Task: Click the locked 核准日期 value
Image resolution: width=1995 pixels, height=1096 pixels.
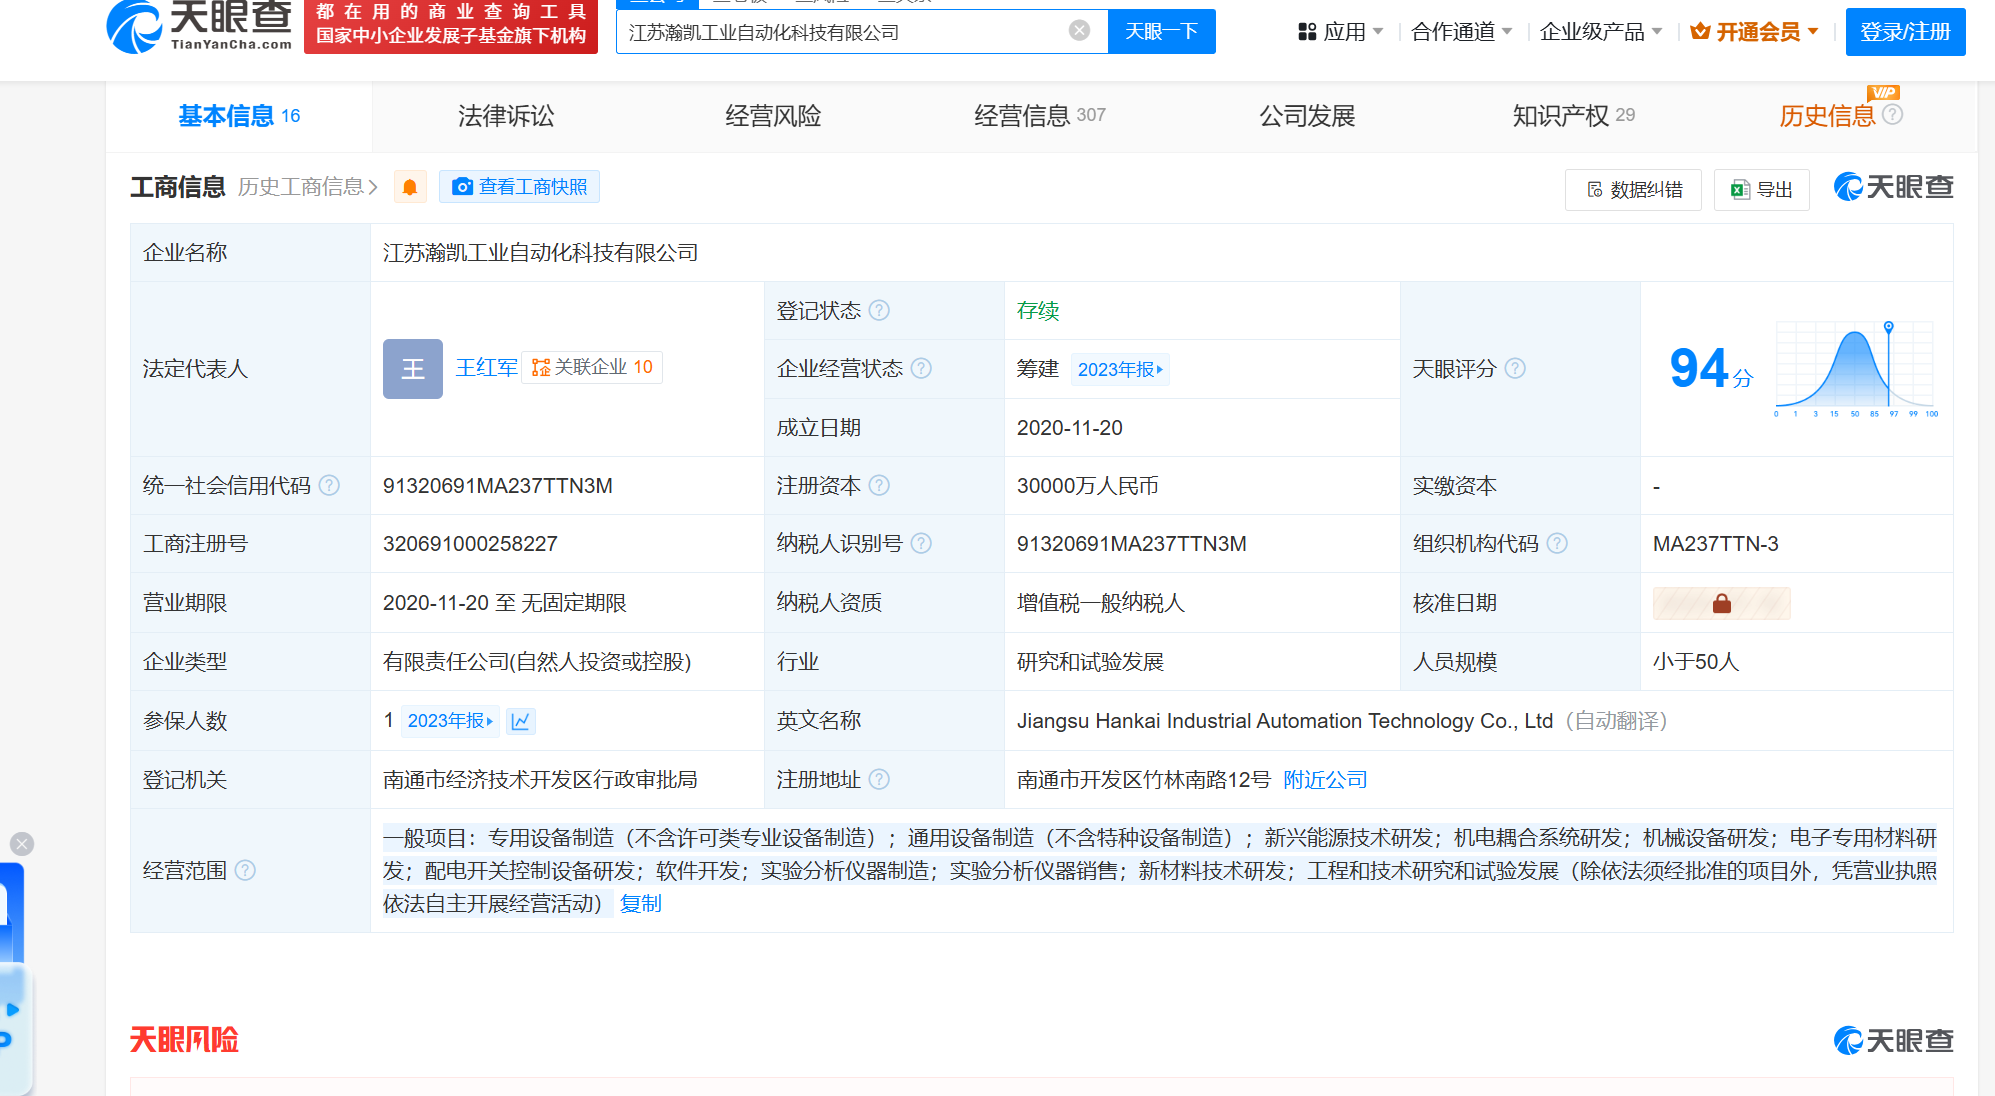Action: tap(1721, 603)
